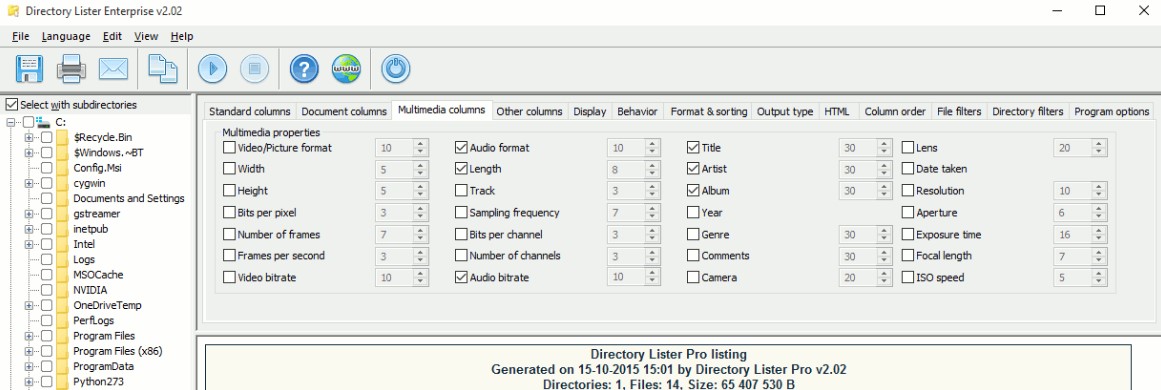
Task: Click the WWW globe website icon
Action: coord(347,69)
